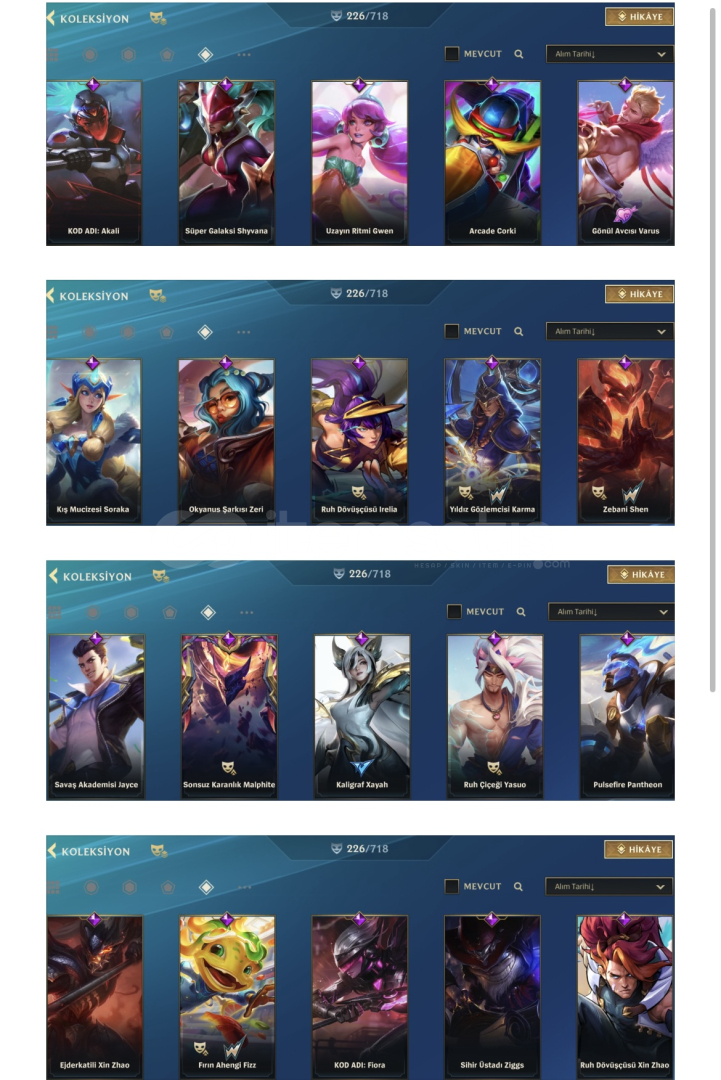
Task: Select pentagon filter tab above Sonsuz Karanlık Malphite
Action: click(170, 612)
